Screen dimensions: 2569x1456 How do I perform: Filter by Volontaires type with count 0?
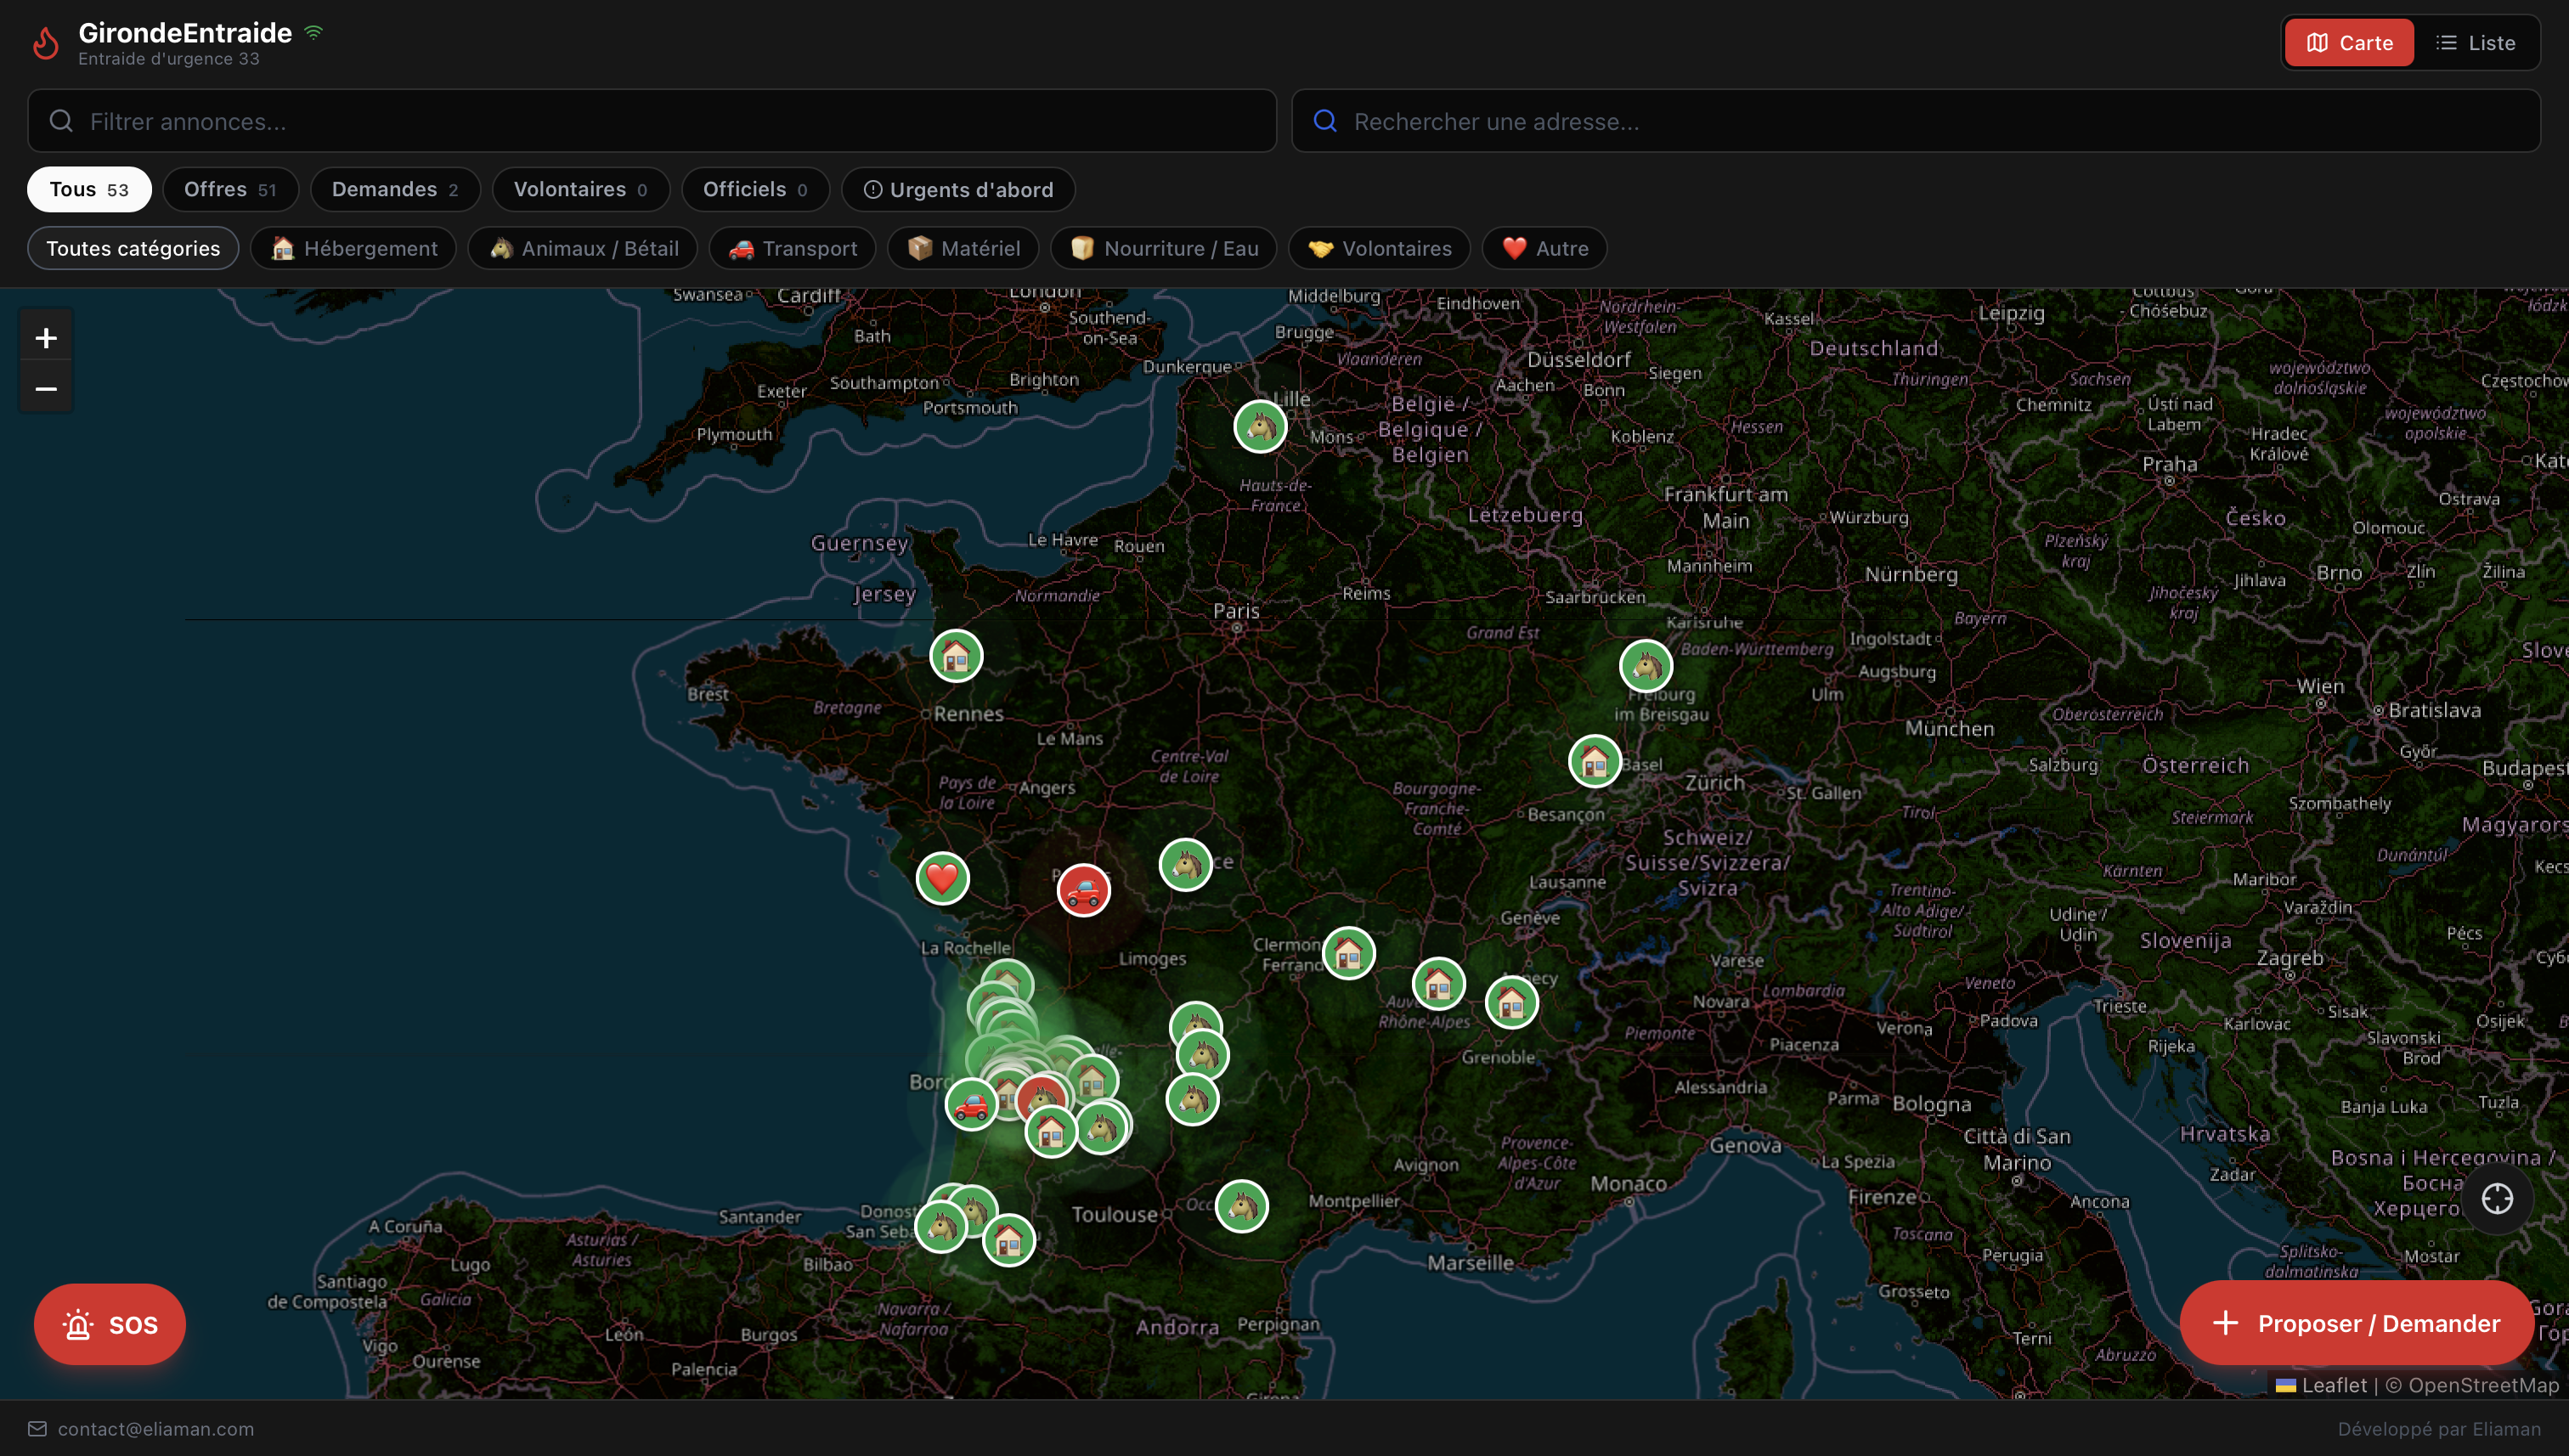pyautogui.click(x=580, y=189)
